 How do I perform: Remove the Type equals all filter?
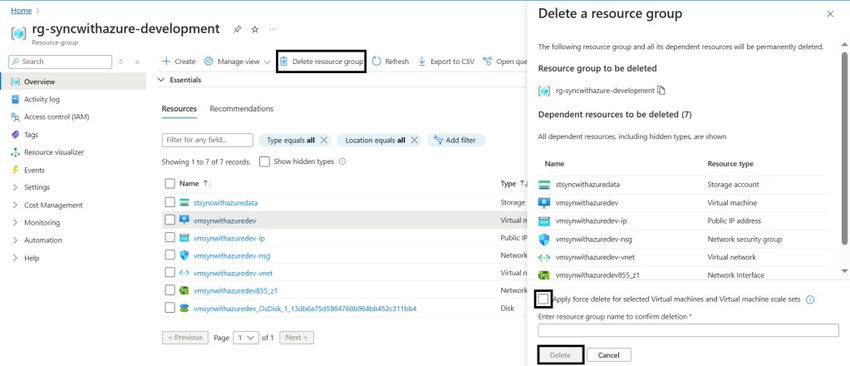tap(324, 140)
